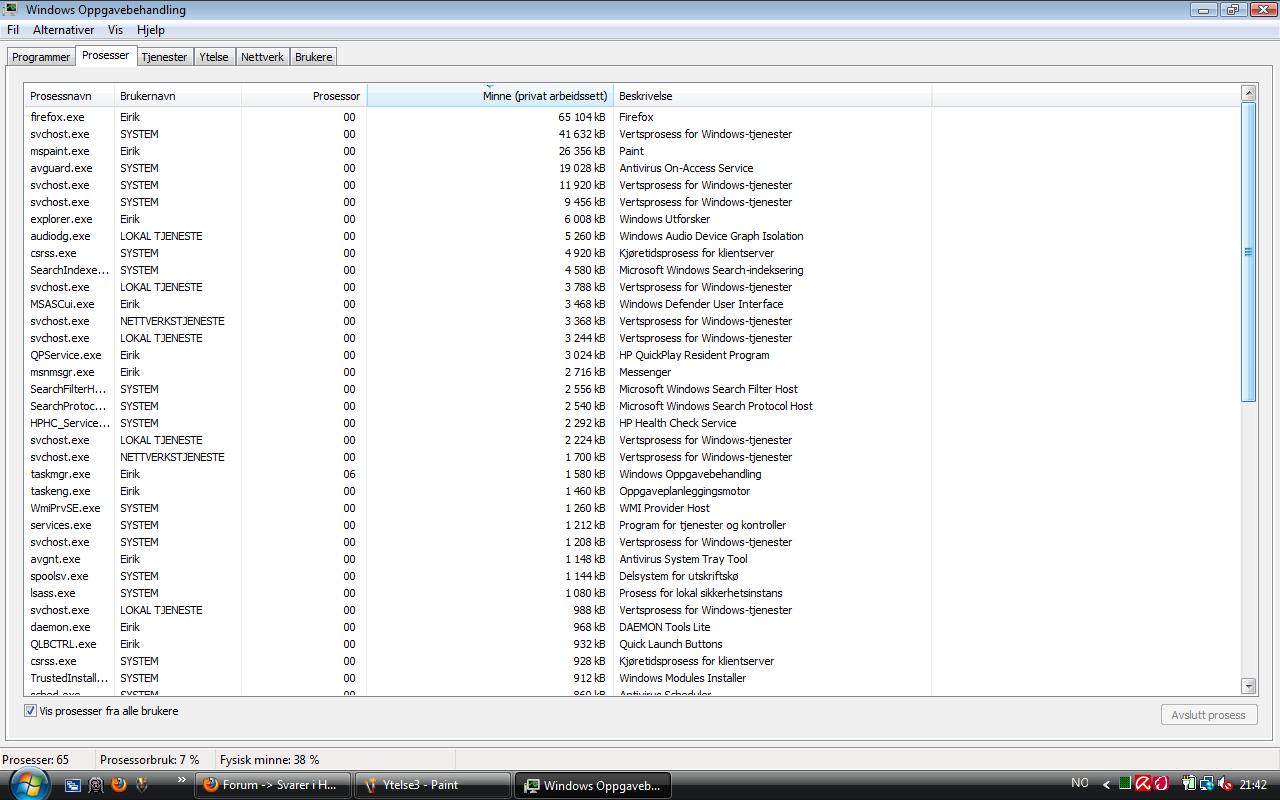
Task: Switch to the Ytelse3 - Paint taskbar button
Action: (432, 785)
